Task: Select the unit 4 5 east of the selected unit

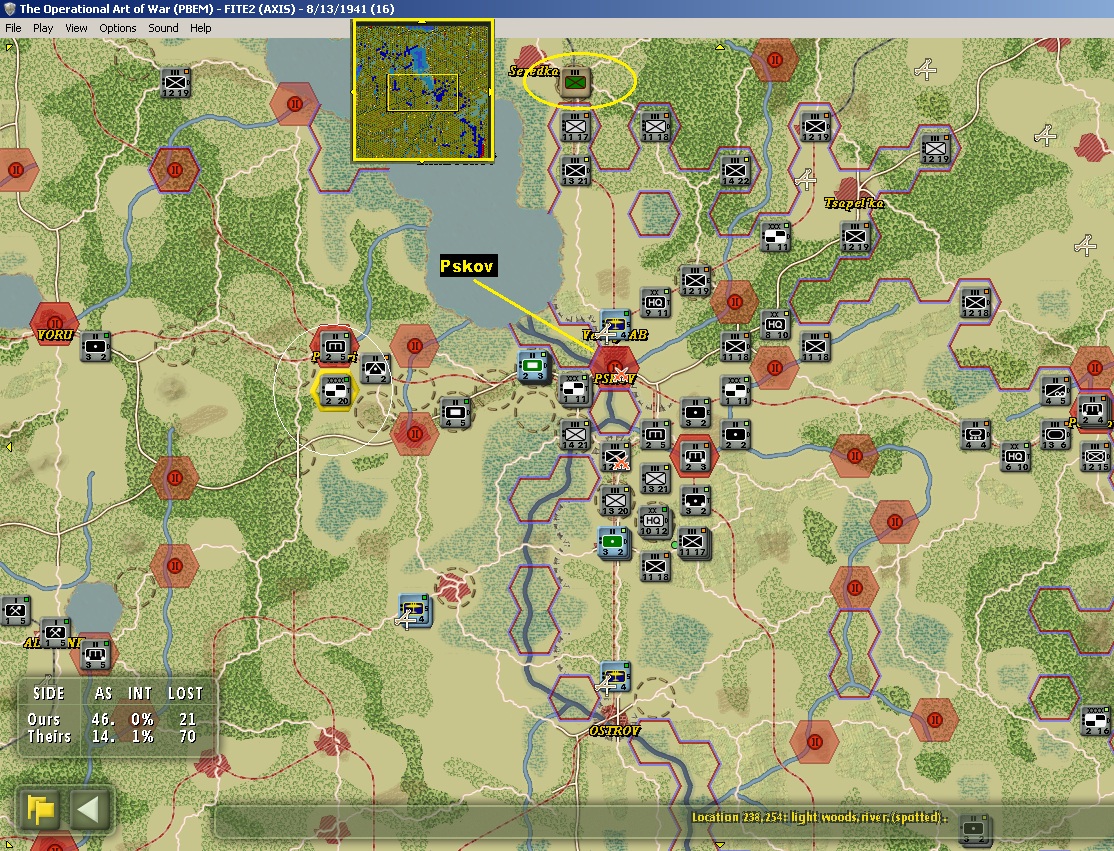Action: pyautogui.click(x=455, y=413)
